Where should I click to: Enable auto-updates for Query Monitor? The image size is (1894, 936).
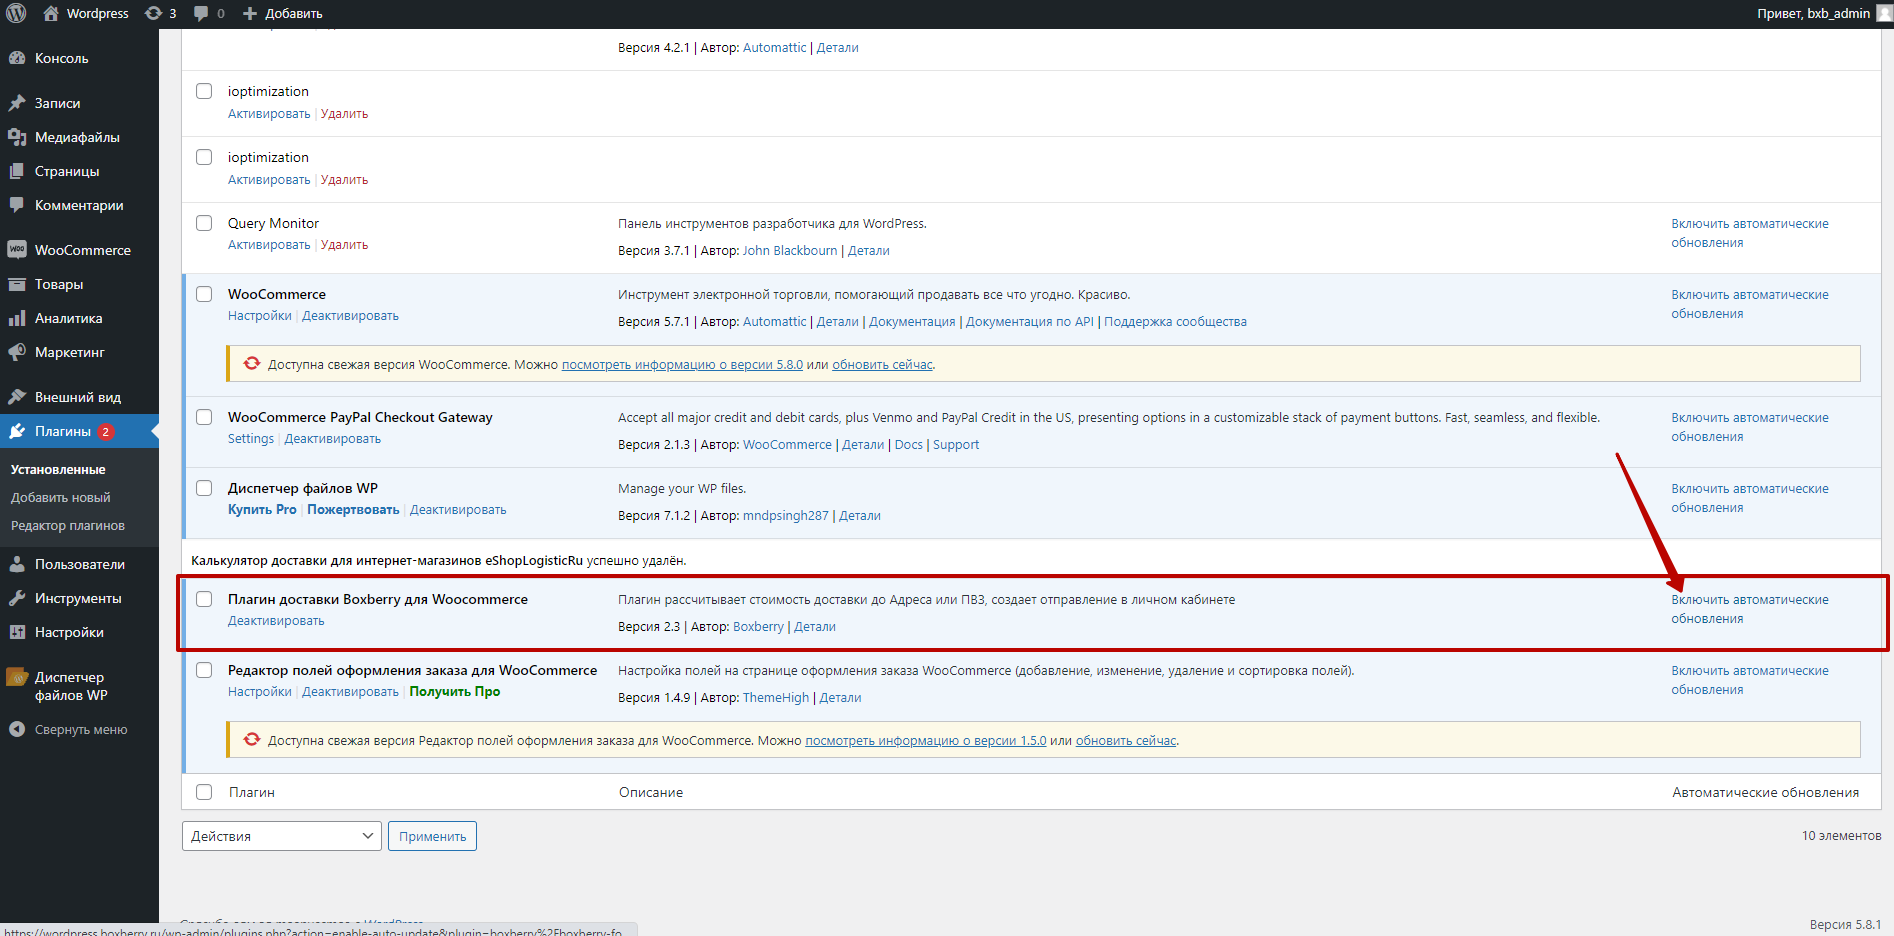pos(1750,233)
